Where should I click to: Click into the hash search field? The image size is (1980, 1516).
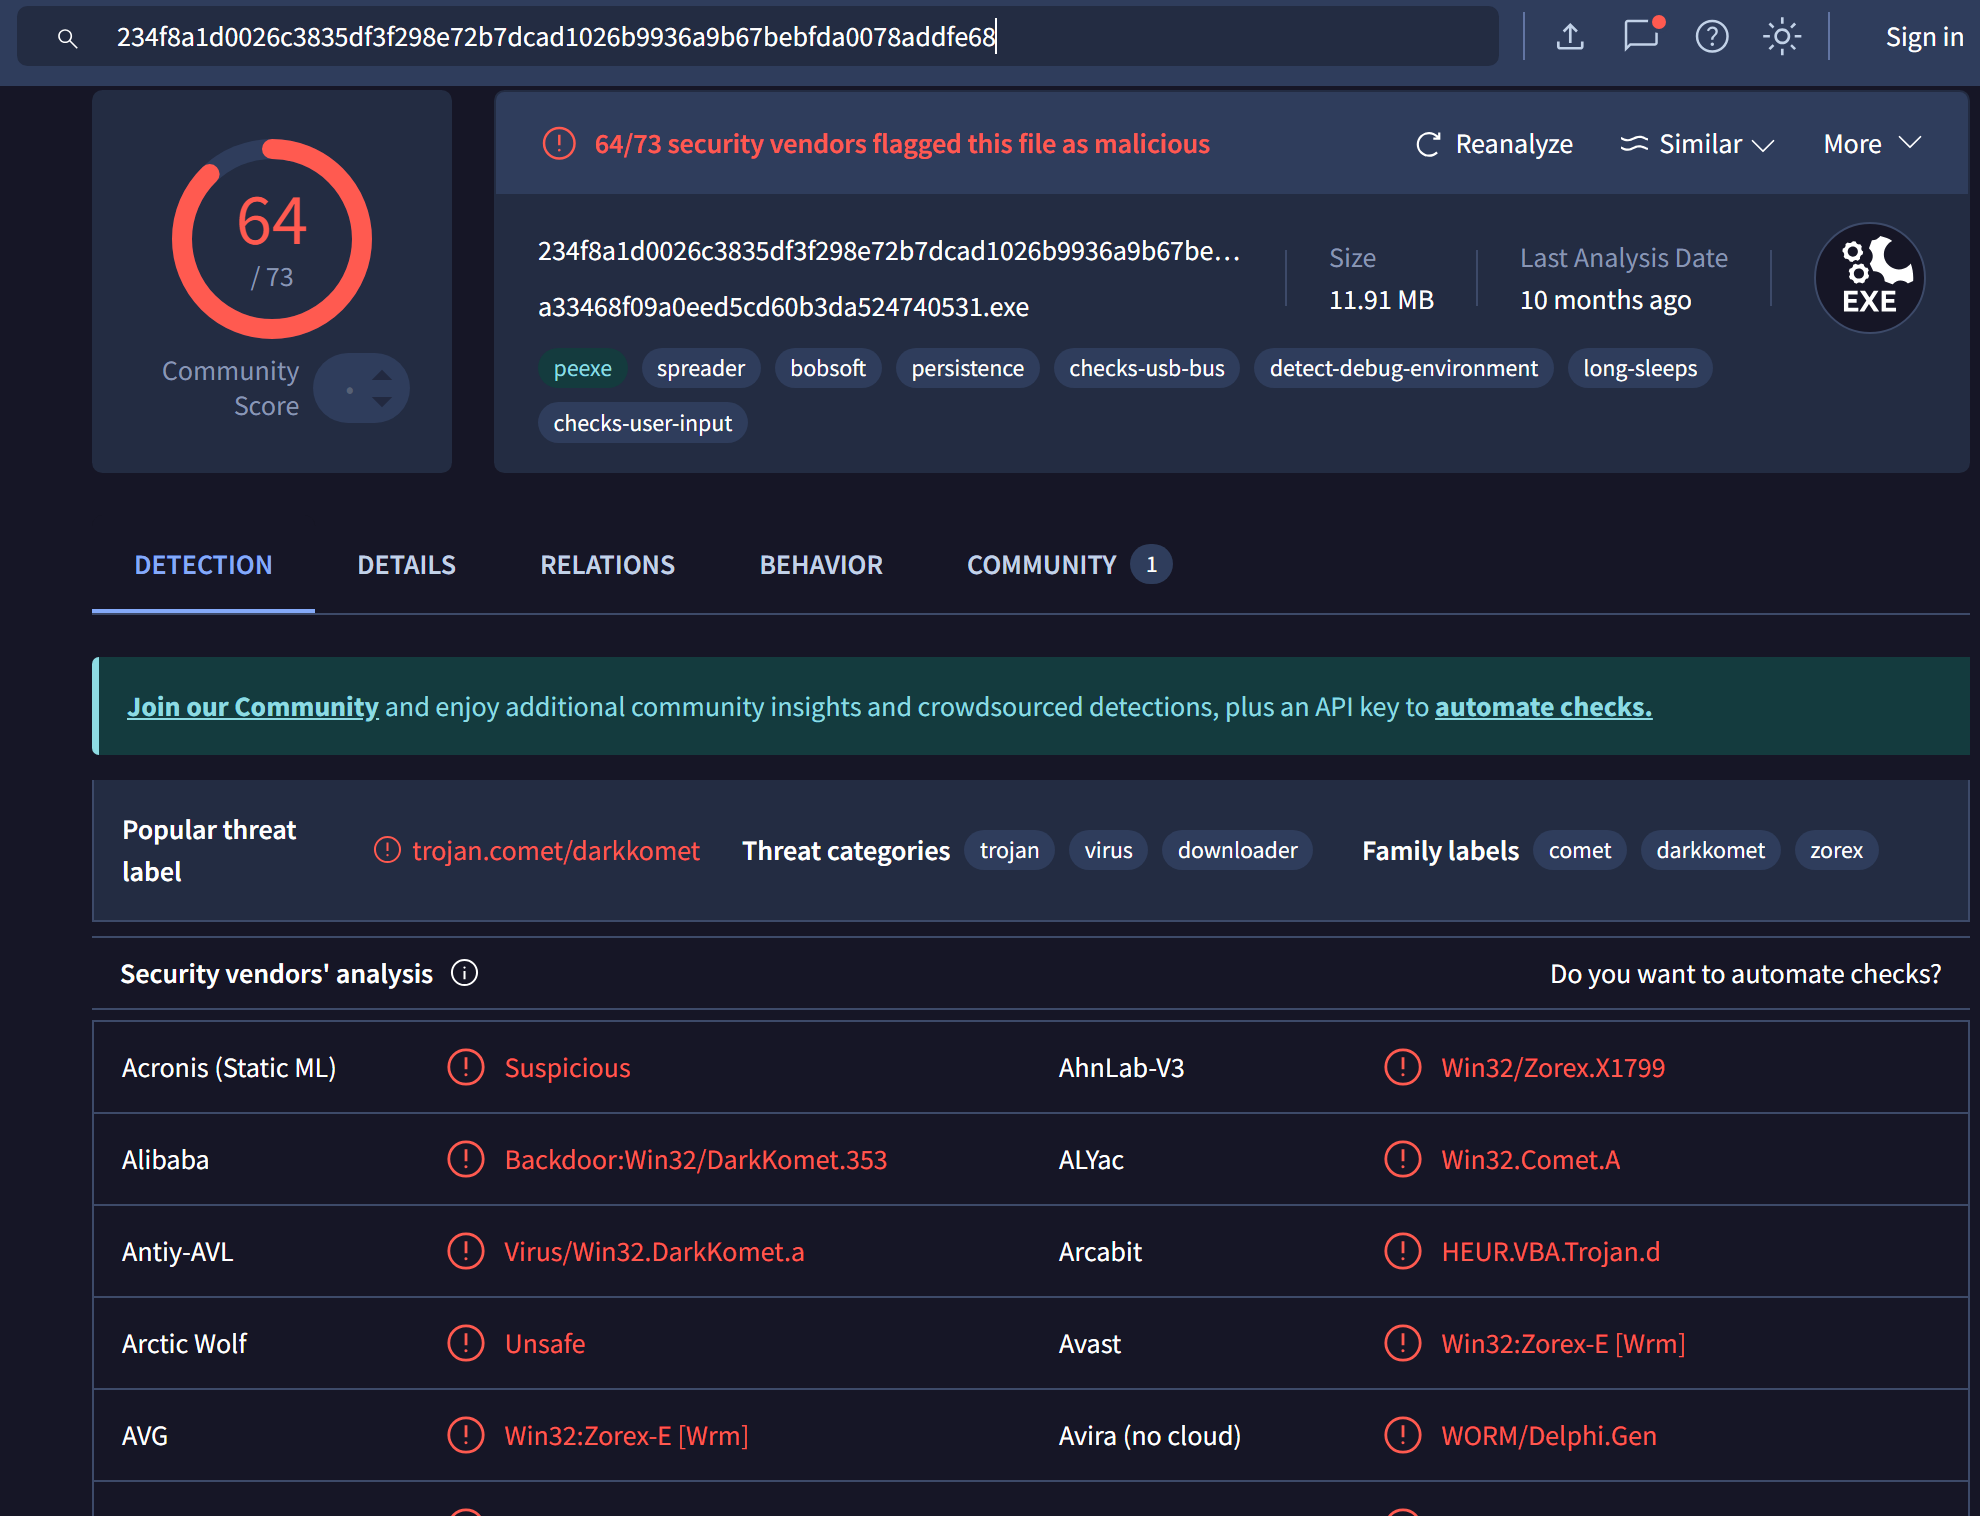(x=757, y=37)
